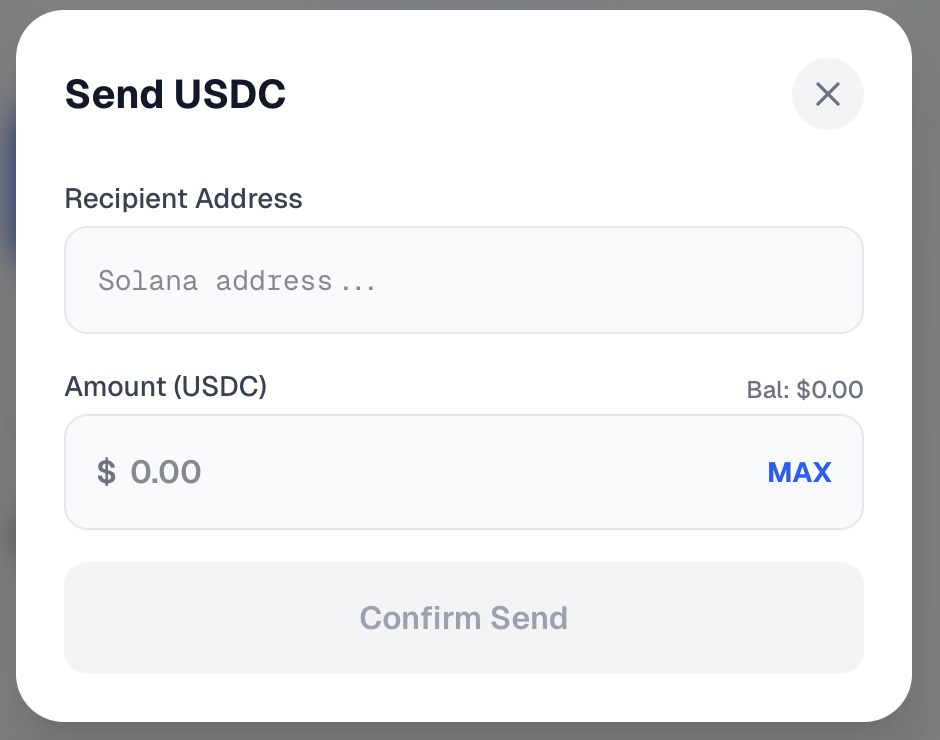The image size is (940, 740).
Task: Click the Confirm Send button
Action: (463, 618)
